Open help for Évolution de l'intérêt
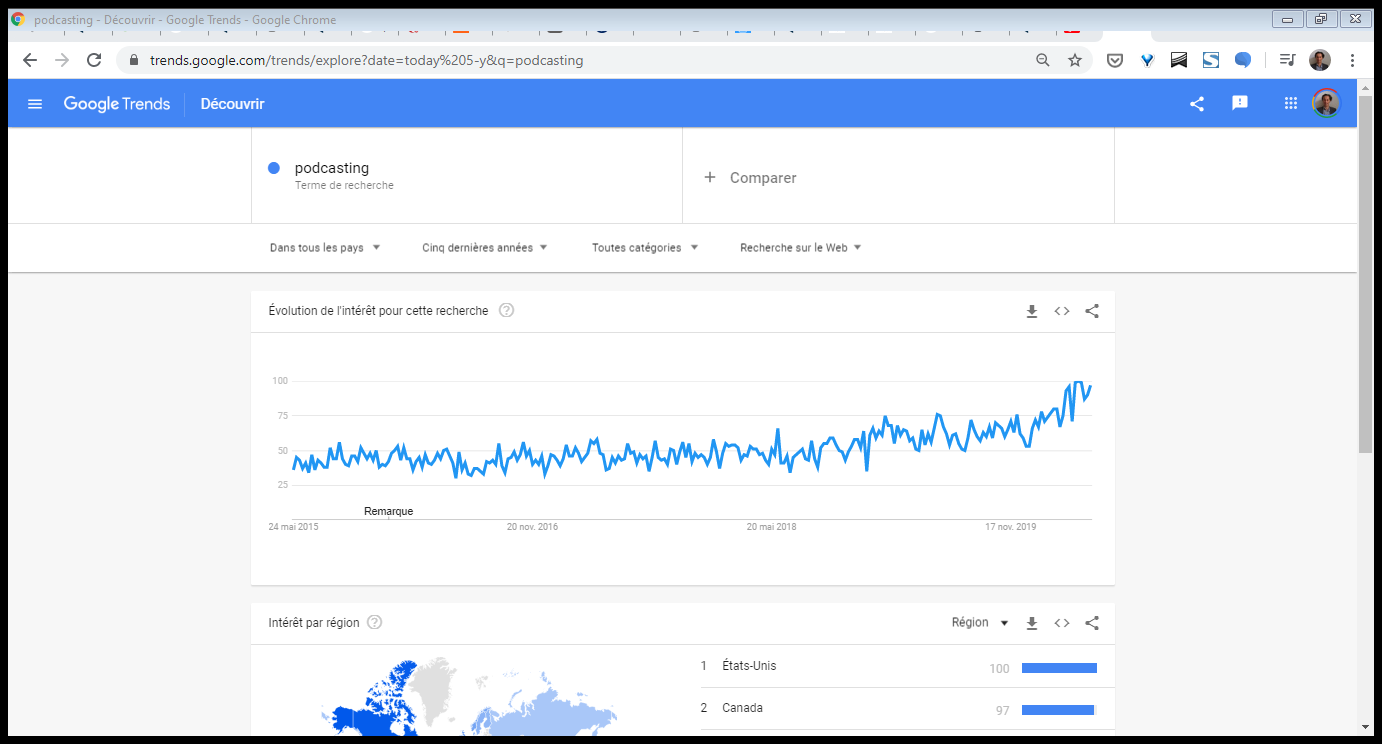This screenshot has height=744, width=1382. (506, 310)
